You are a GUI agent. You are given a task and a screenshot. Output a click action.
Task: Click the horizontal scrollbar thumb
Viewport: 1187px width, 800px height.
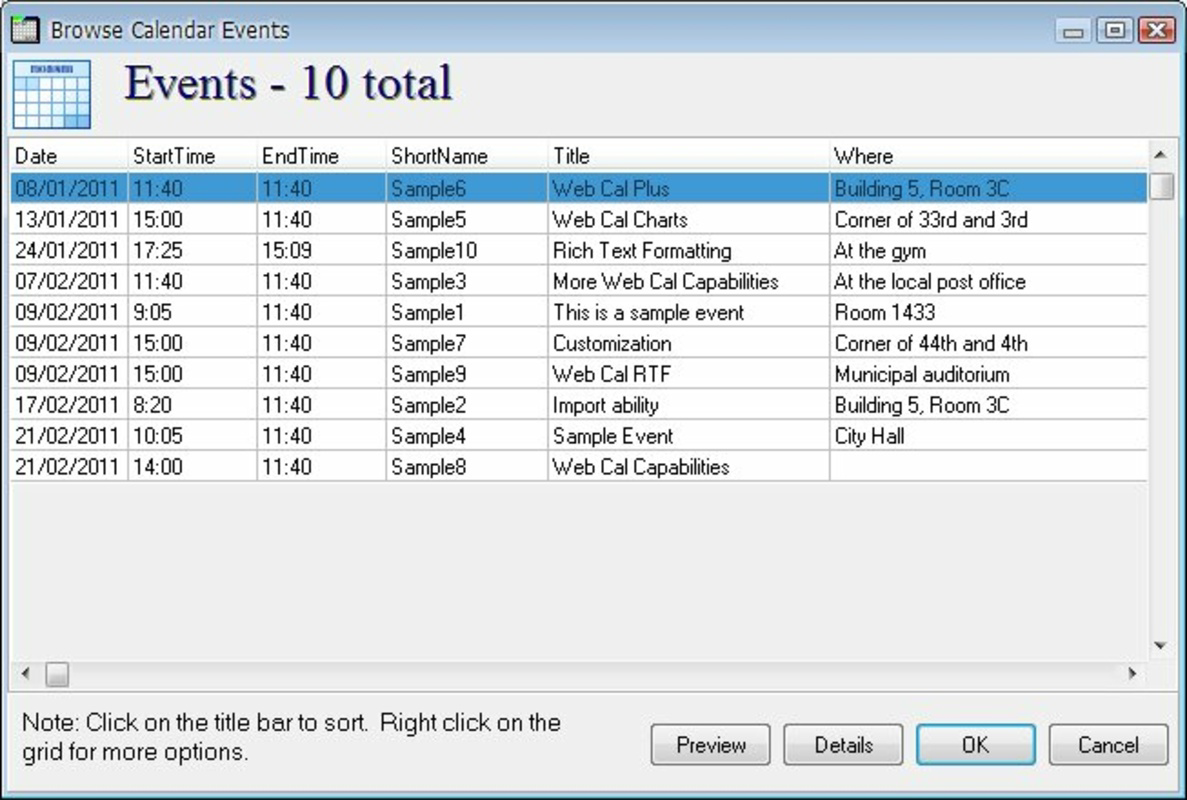(57, 674)
